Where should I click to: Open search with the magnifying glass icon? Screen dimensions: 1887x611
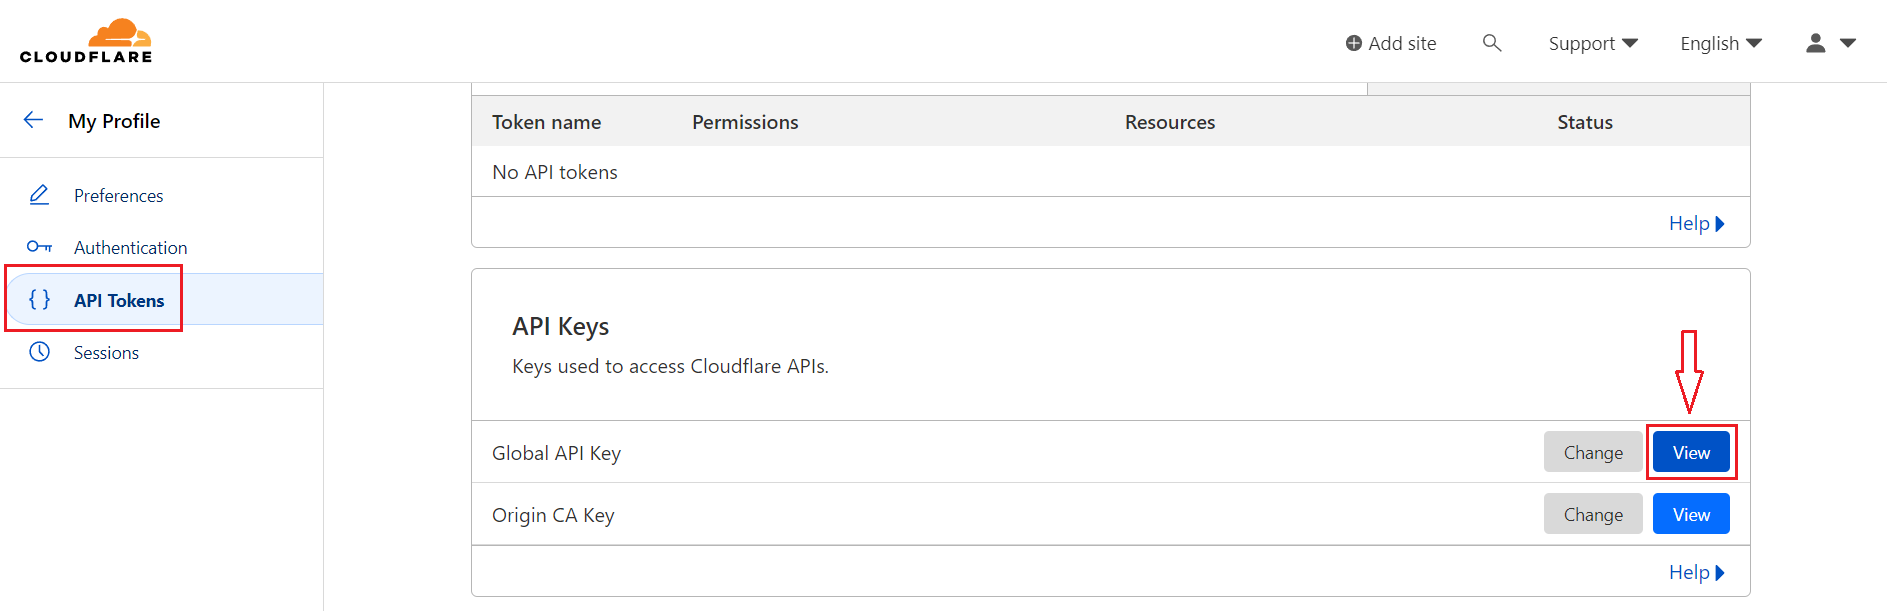coord(1491,43)
